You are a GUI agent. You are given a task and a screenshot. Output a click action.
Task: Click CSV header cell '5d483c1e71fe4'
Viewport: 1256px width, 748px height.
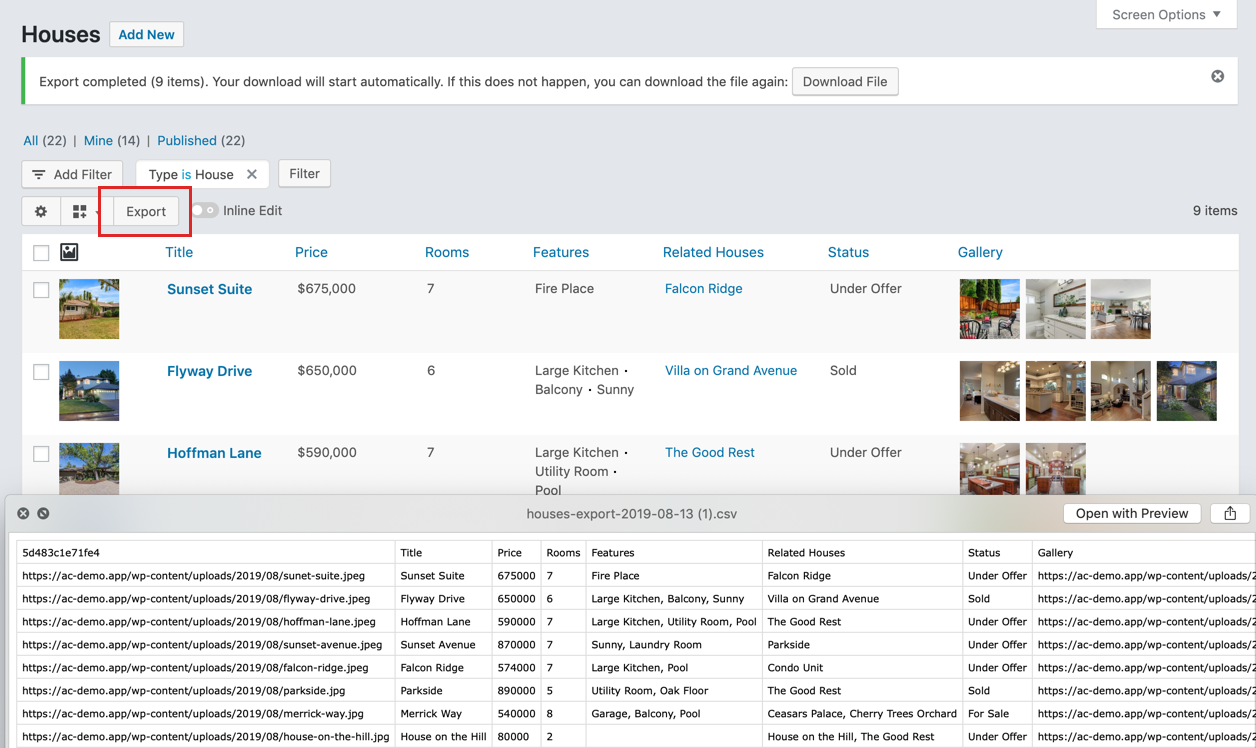(206, 552)
